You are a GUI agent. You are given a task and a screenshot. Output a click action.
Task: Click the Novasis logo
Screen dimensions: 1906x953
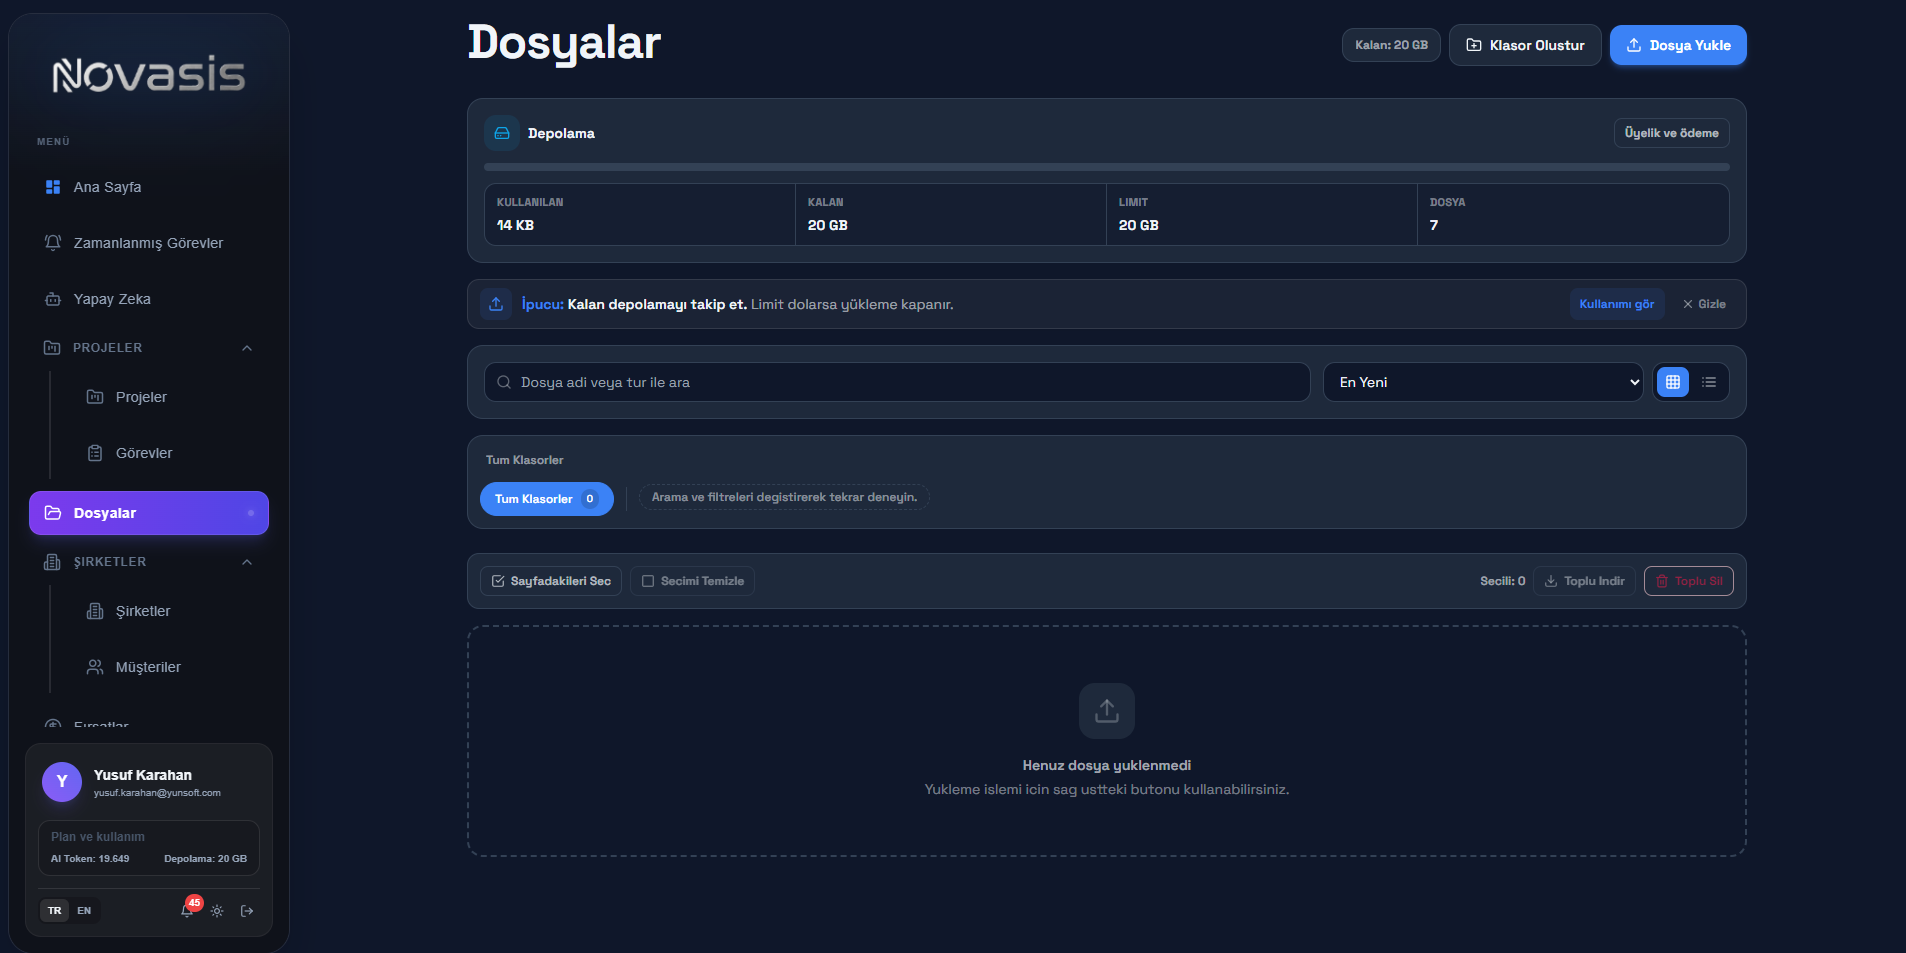[x=149, y=75]
